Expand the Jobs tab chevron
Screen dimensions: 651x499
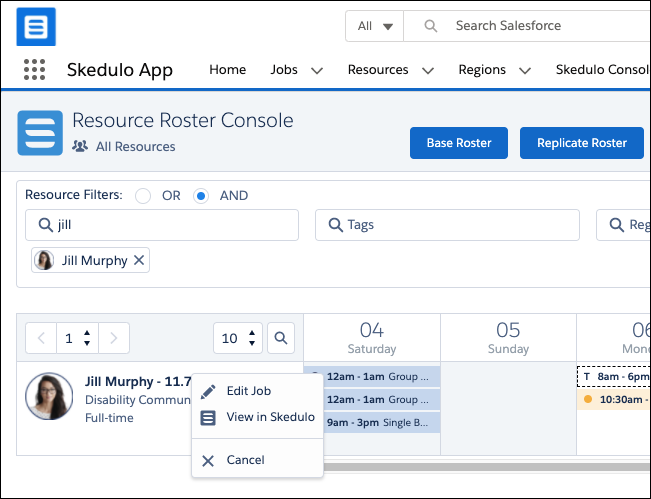pyautogui.click(x=317, y=71)
